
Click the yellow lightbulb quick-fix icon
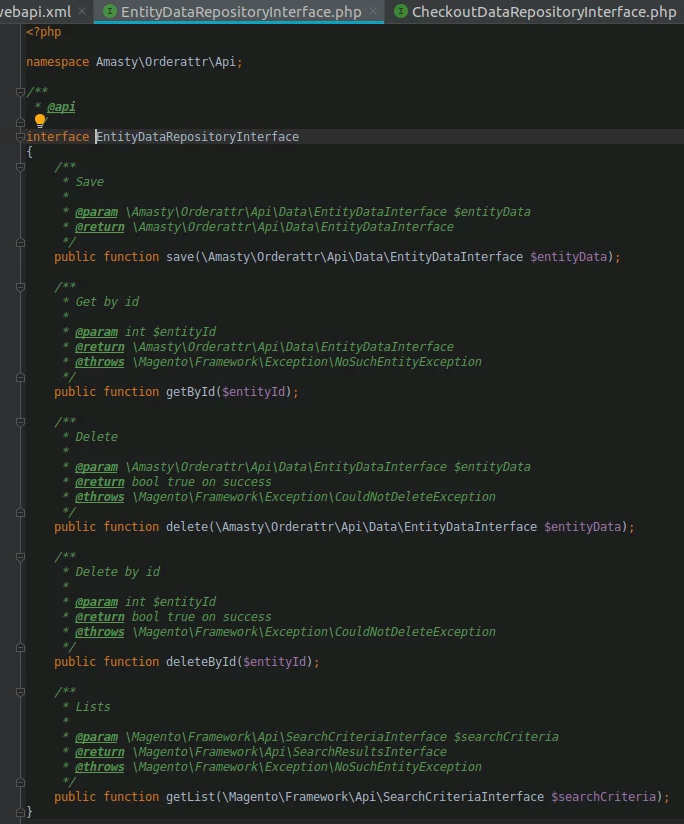pyautogui.click(x=41, y=121)
